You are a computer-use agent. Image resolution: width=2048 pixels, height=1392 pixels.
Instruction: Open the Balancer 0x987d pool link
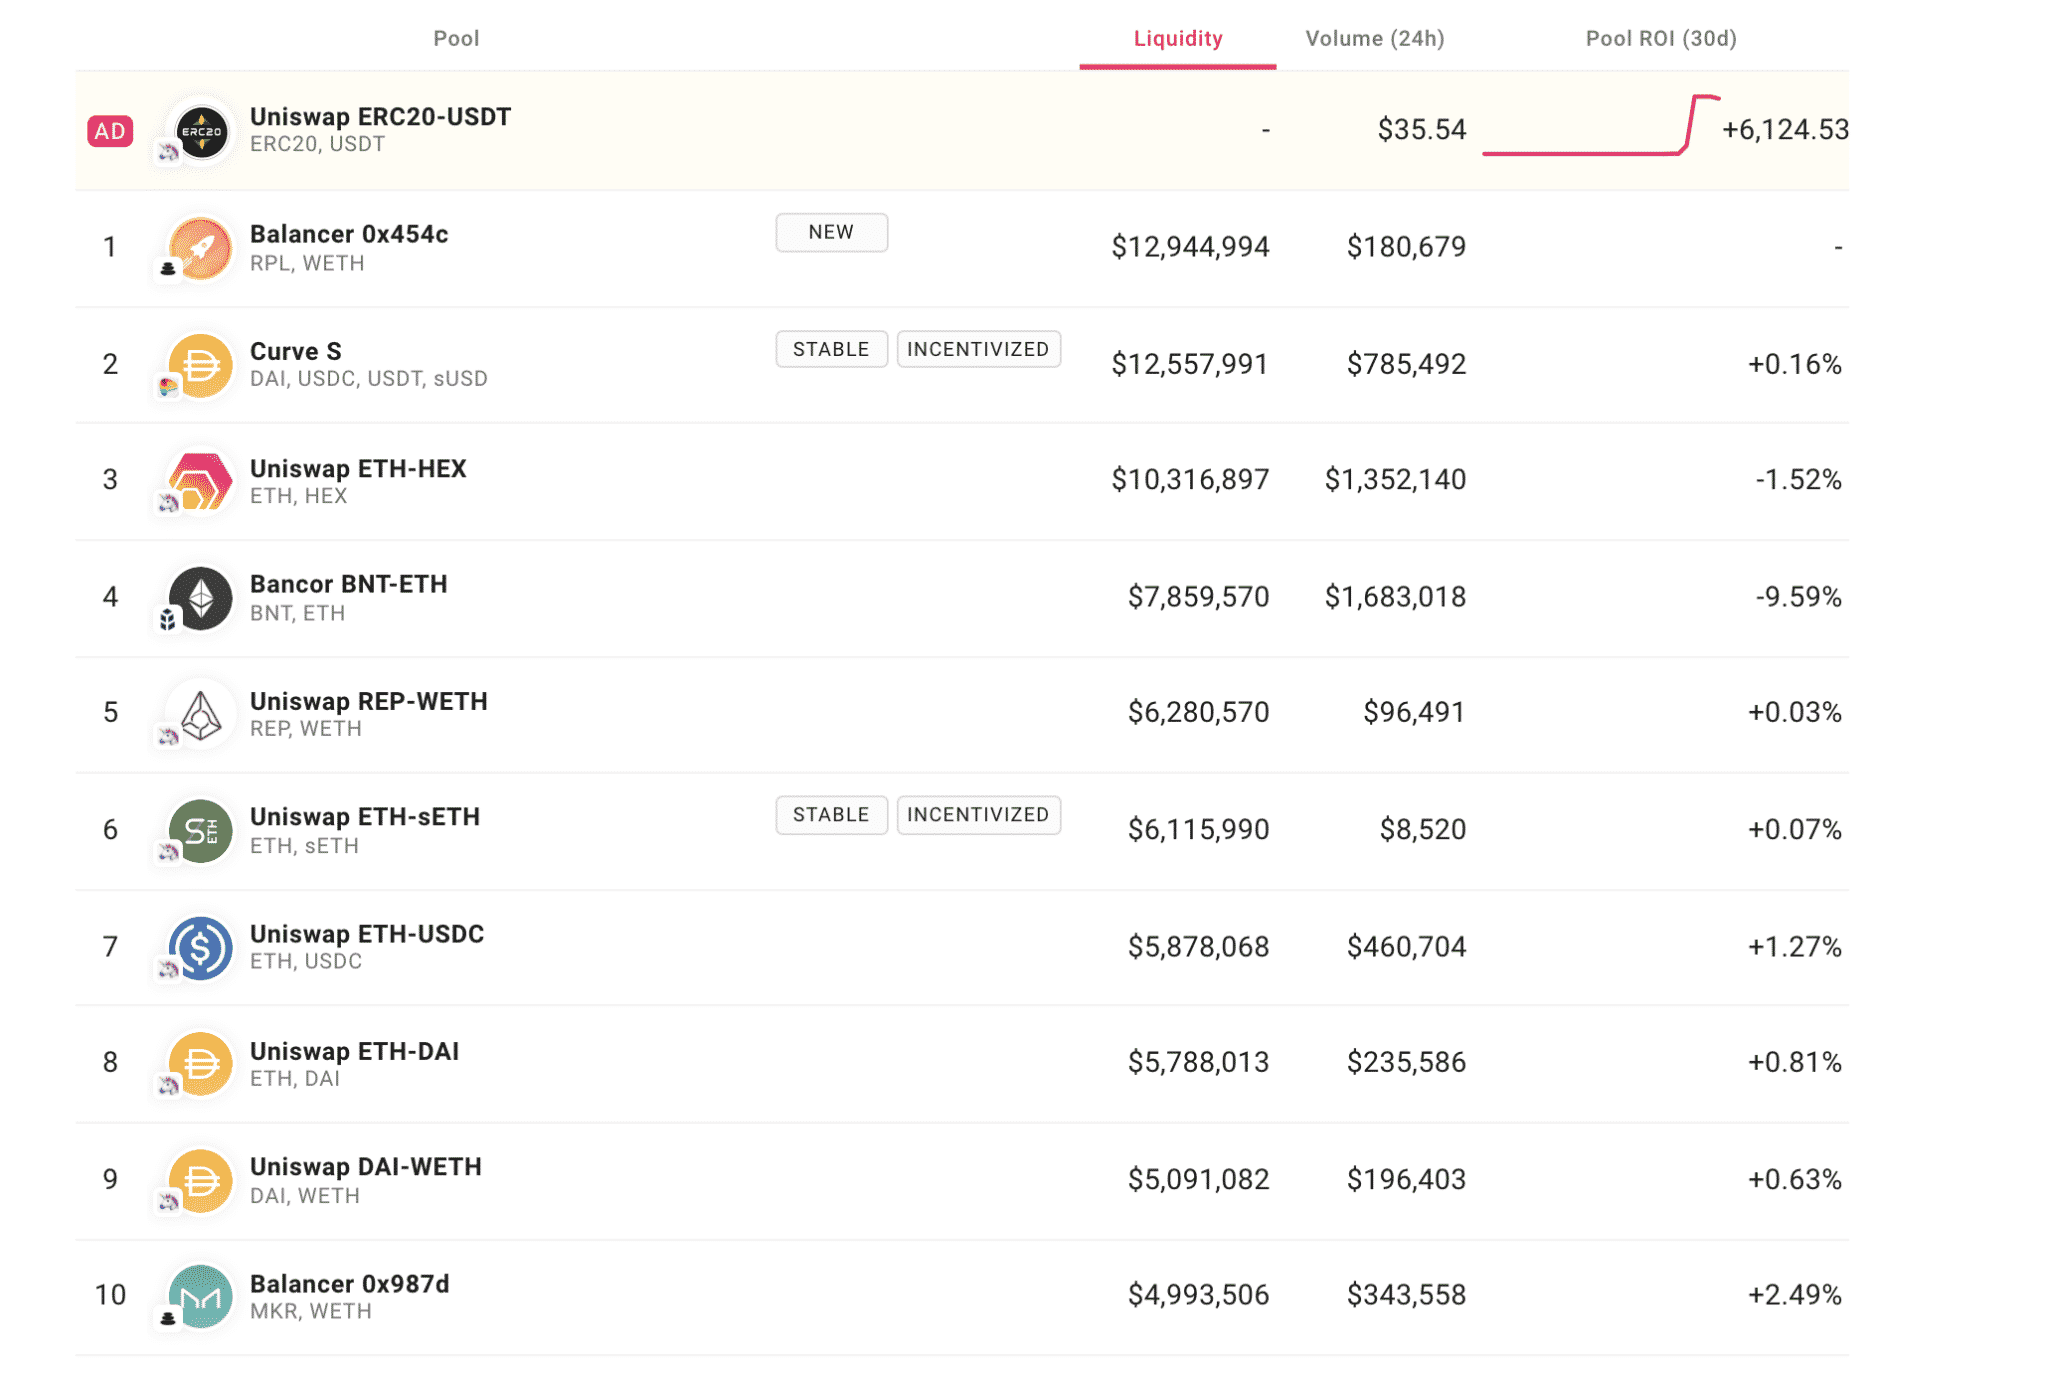pyautogui.click(x=350, y=1284)
